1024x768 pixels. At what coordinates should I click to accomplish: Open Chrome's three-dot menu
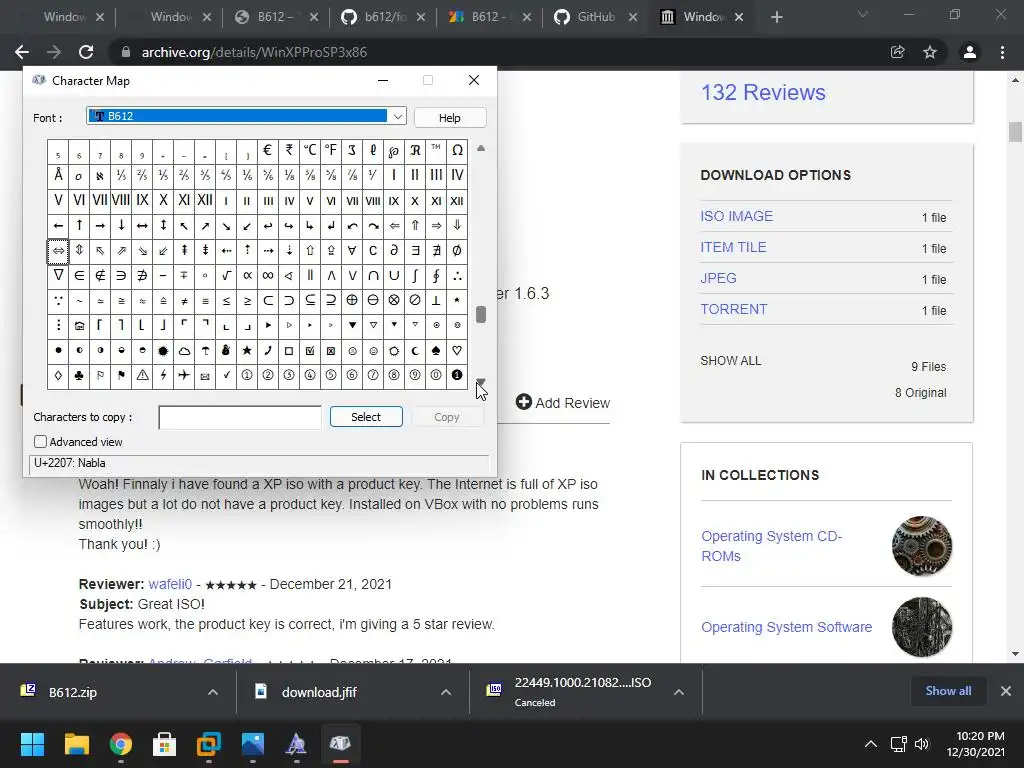1002,52
